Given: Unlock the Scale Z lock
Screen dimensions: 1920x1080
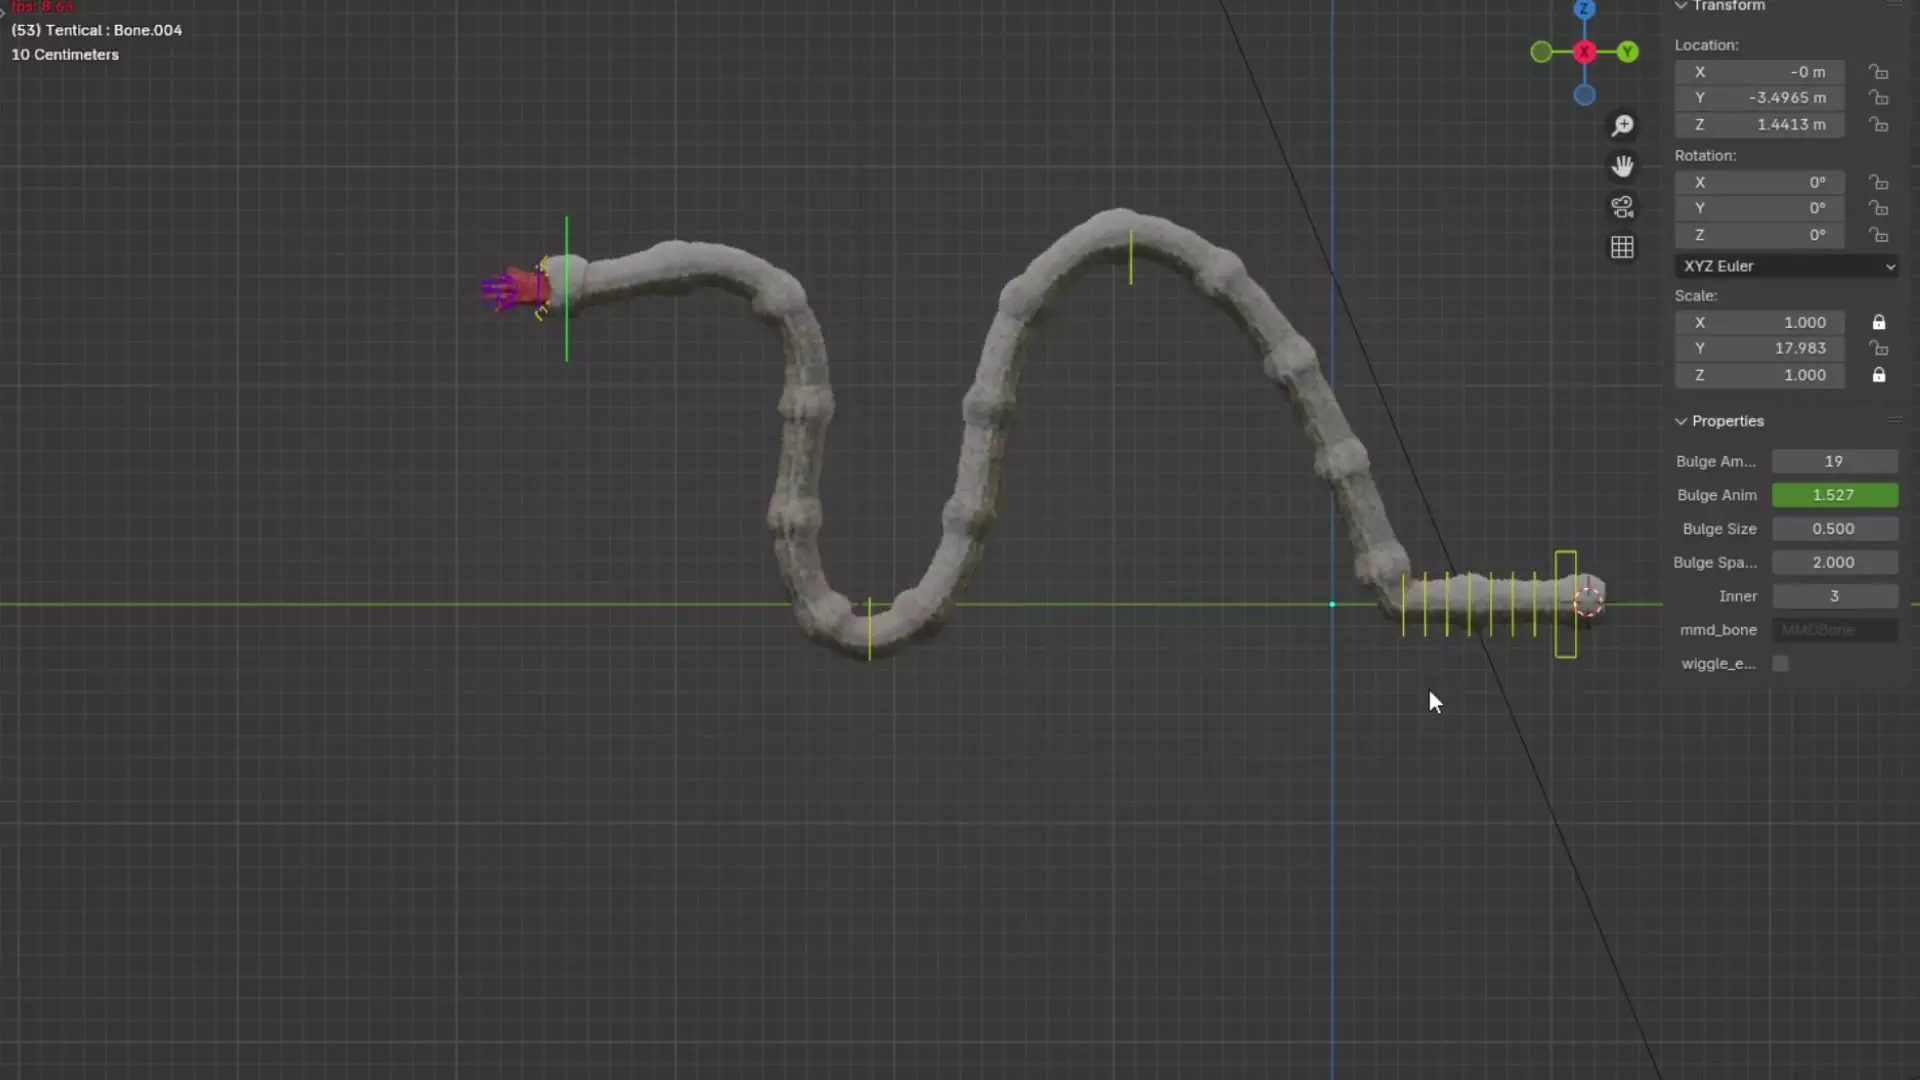Looking at the screenshot, I should click(x=1879, y=375).
